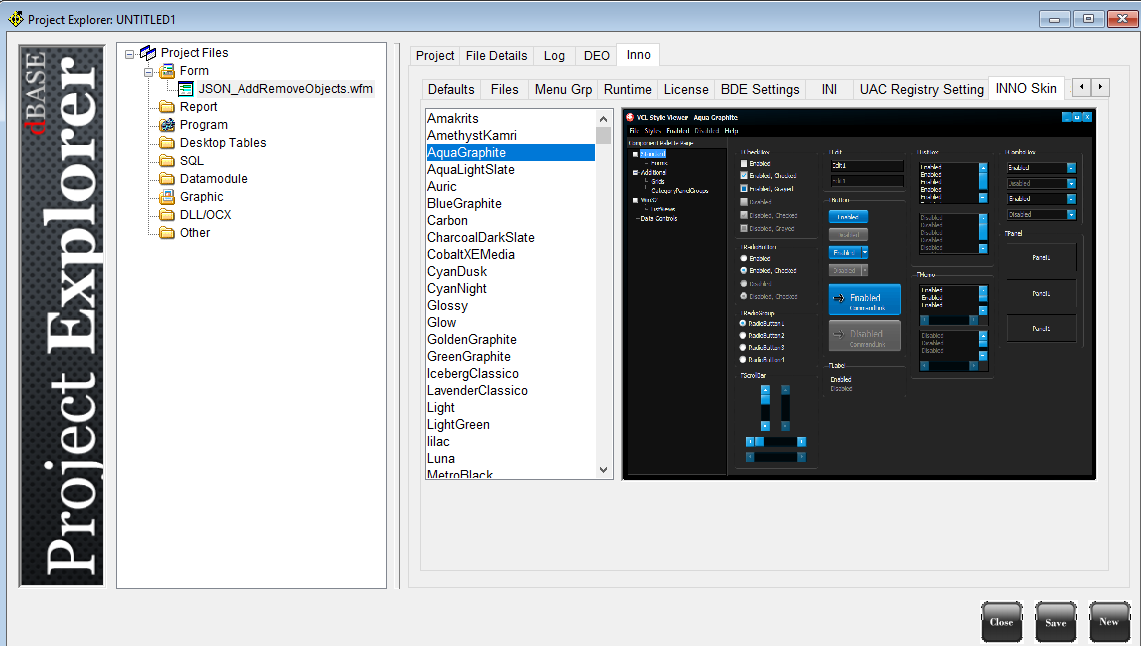Click the Form folder icon
Viewport: 1141px width, 646px height.
[x=167, y=71]
